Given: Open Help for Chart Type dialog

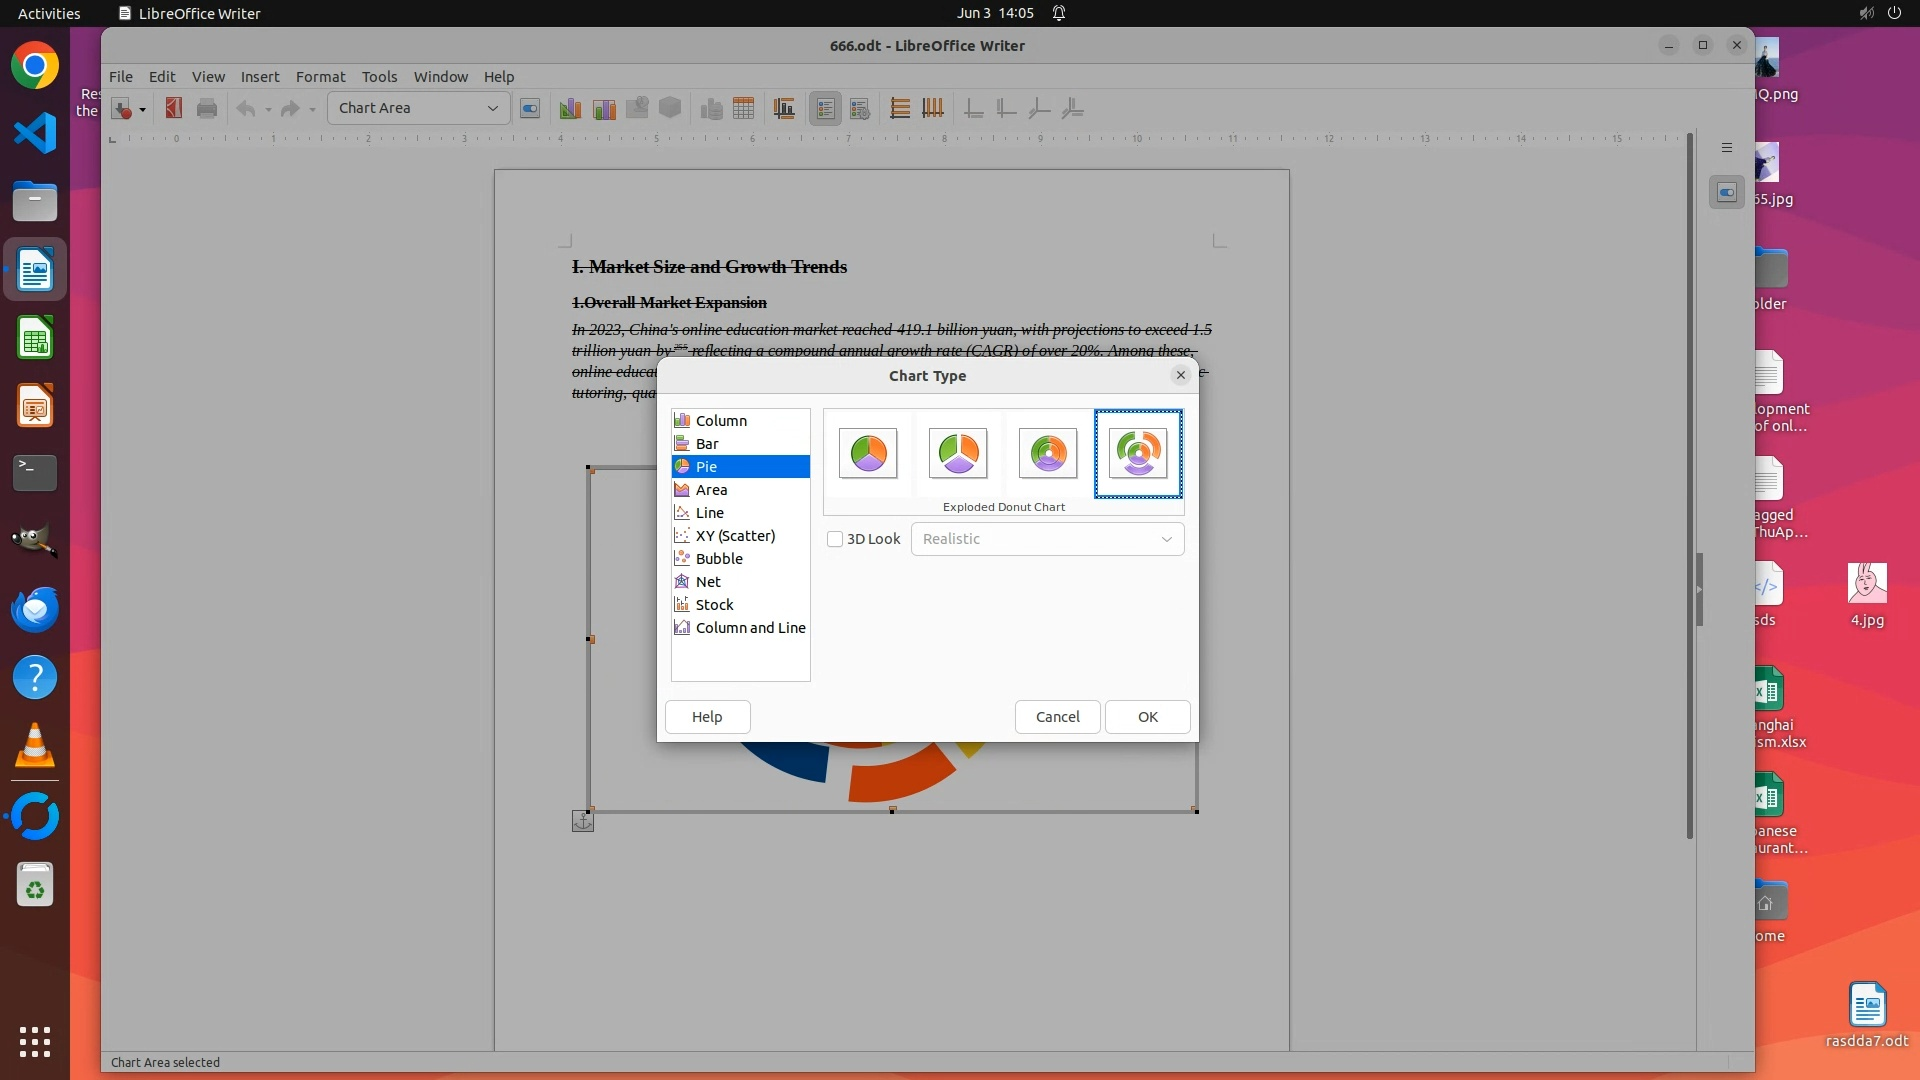Looking at the screenshot, I should click(x=707, y=717).
